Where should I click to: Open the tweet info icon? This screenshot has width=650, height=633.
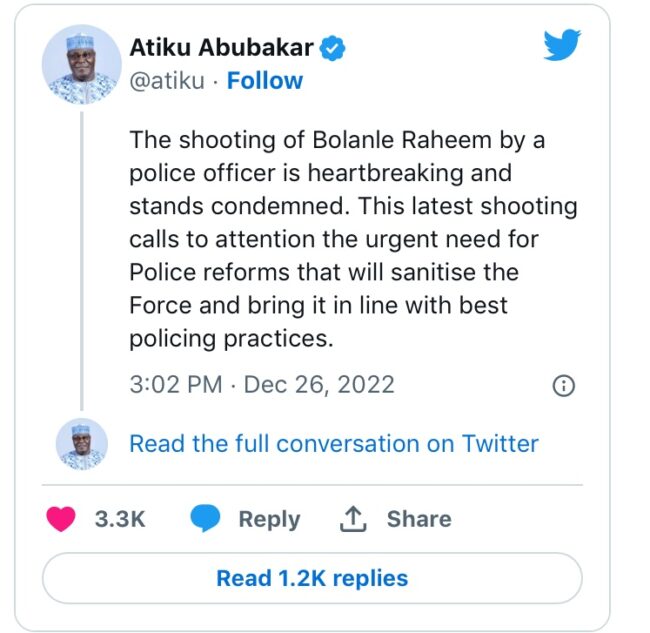563,385
